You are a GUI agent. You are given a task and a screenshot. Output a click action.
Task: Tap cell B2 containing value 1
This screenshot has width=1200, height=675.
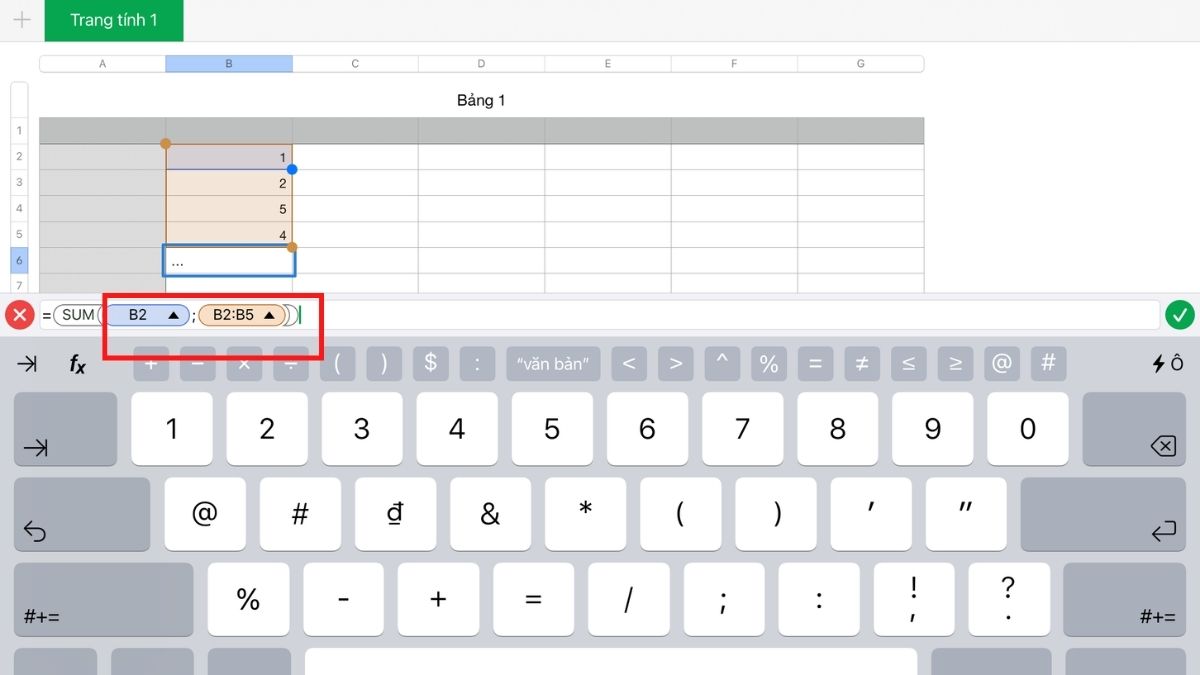[229, 157]
